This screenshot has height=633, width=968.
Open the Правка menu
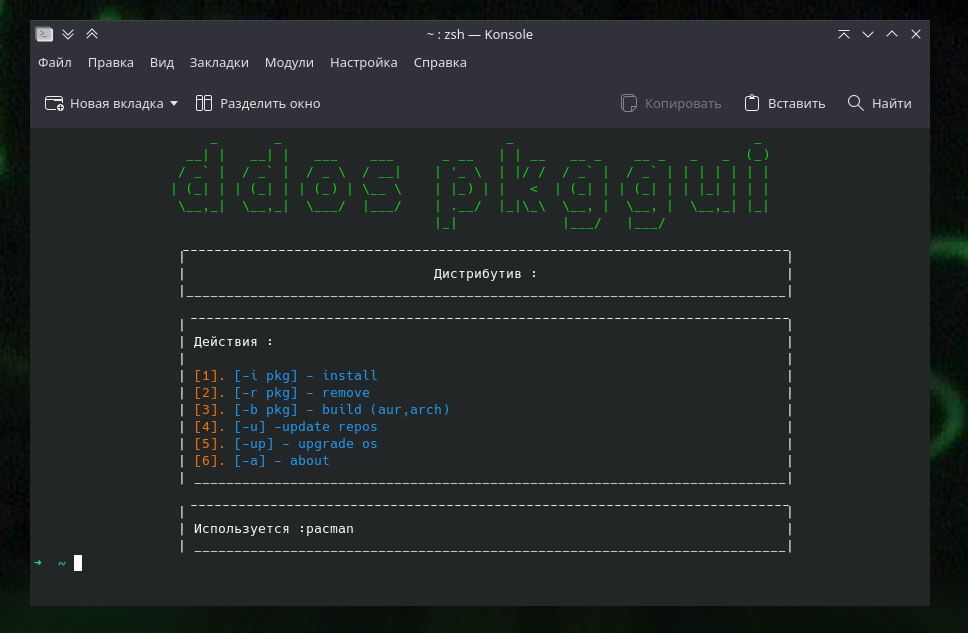point(110,62)
